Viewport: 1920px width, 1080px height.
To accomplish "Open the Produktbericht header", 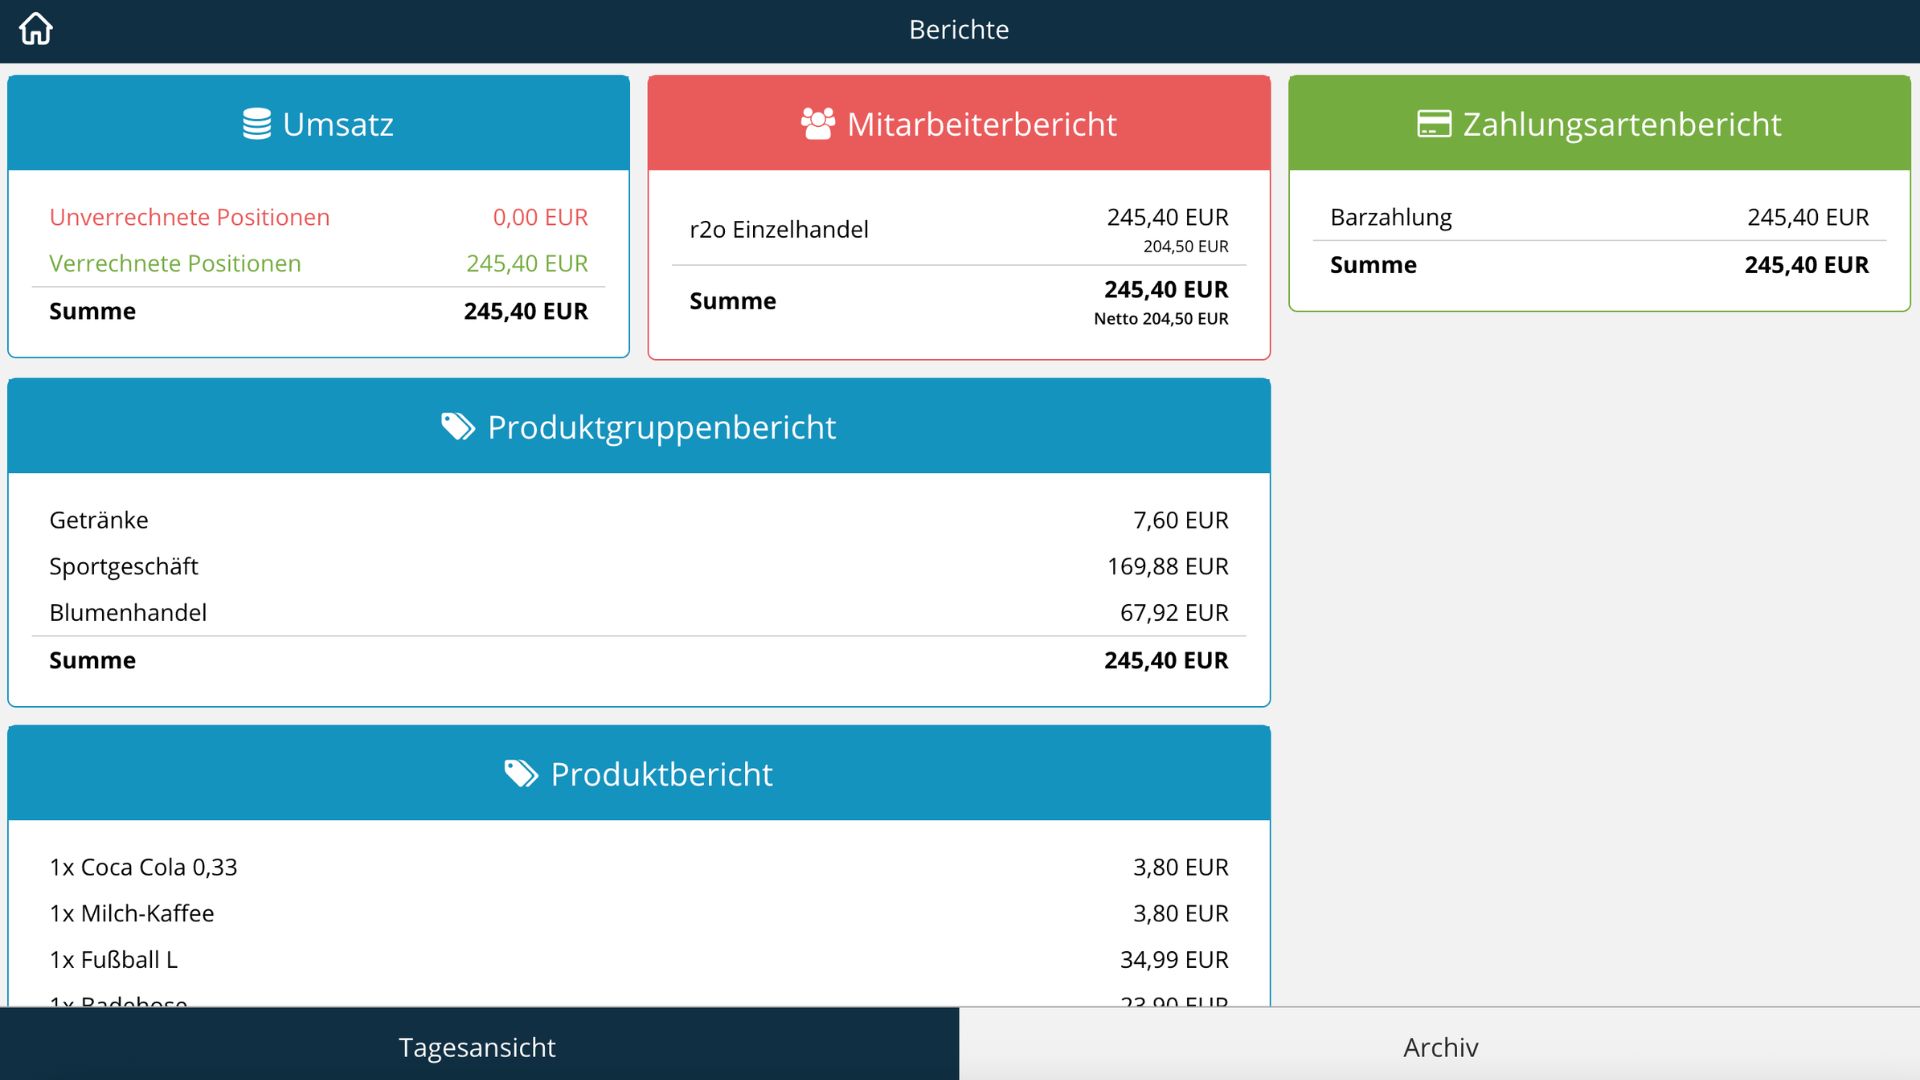I will point(639,773).
